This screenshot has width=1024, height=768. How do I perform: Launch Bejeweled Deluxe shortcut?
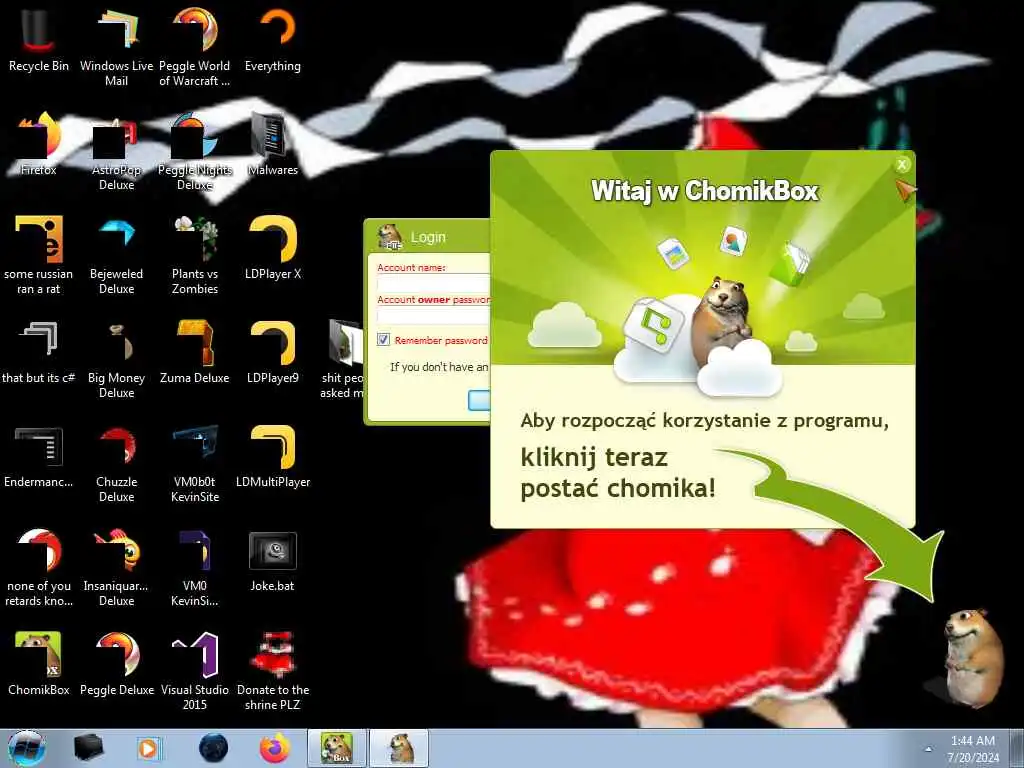click(116, 255)
